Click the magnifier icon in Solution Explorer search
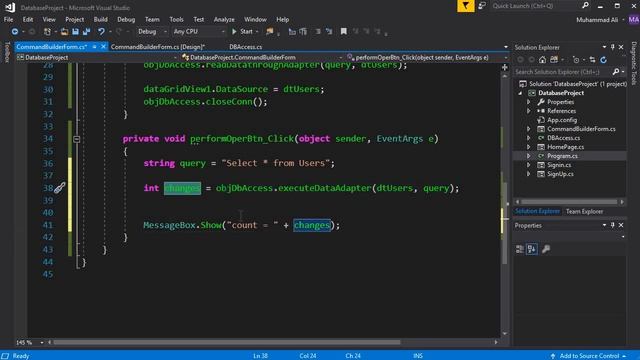The image size is (640, 360). click(616, 72)
